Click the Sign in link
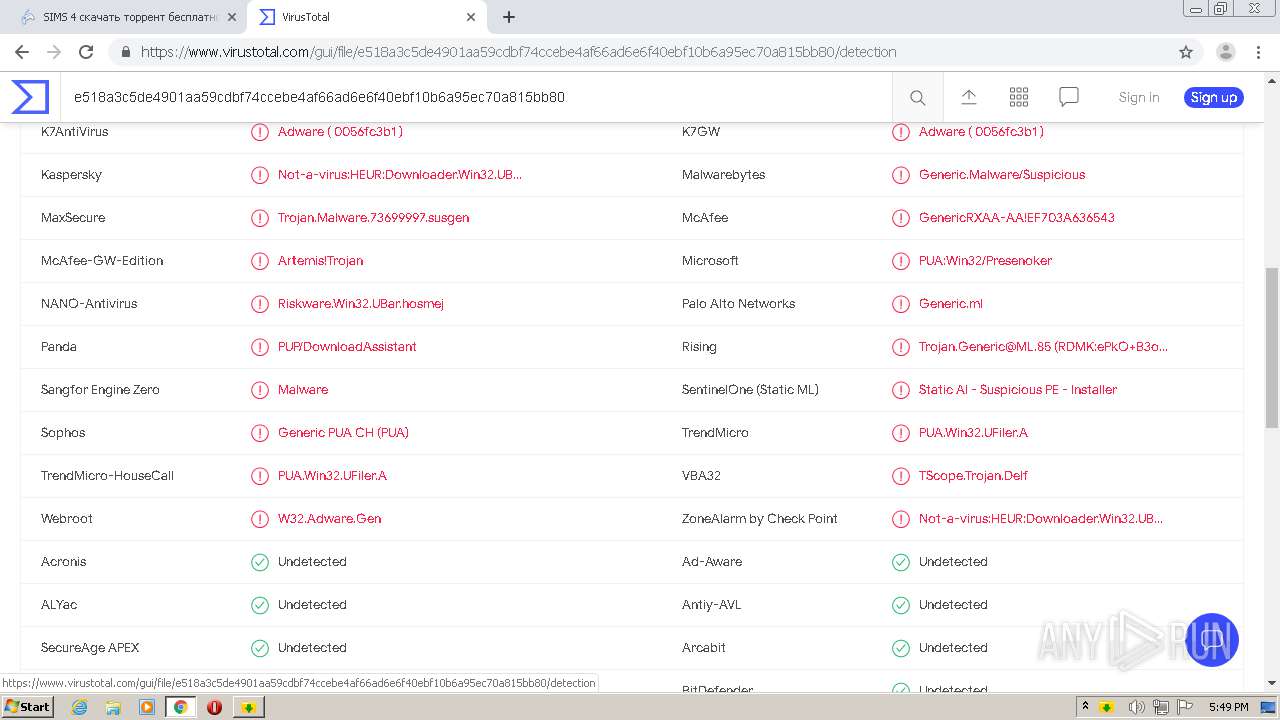 coord(1139,97)
